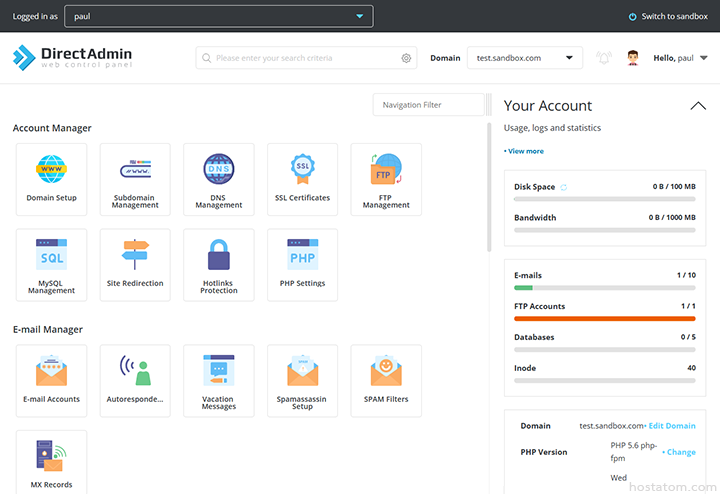720x494 pixels.
Task: Open the logged-in user dropdown
Action: pos(218,16)
